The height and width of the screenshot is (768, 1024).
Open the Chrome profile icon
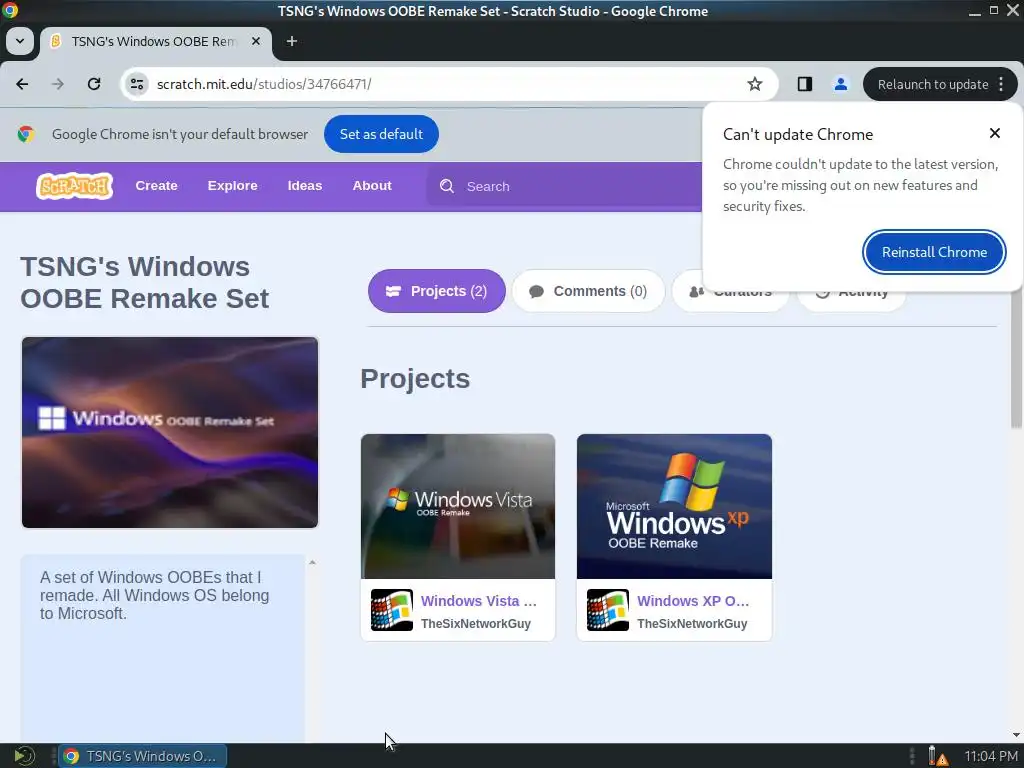pos(840,84)
